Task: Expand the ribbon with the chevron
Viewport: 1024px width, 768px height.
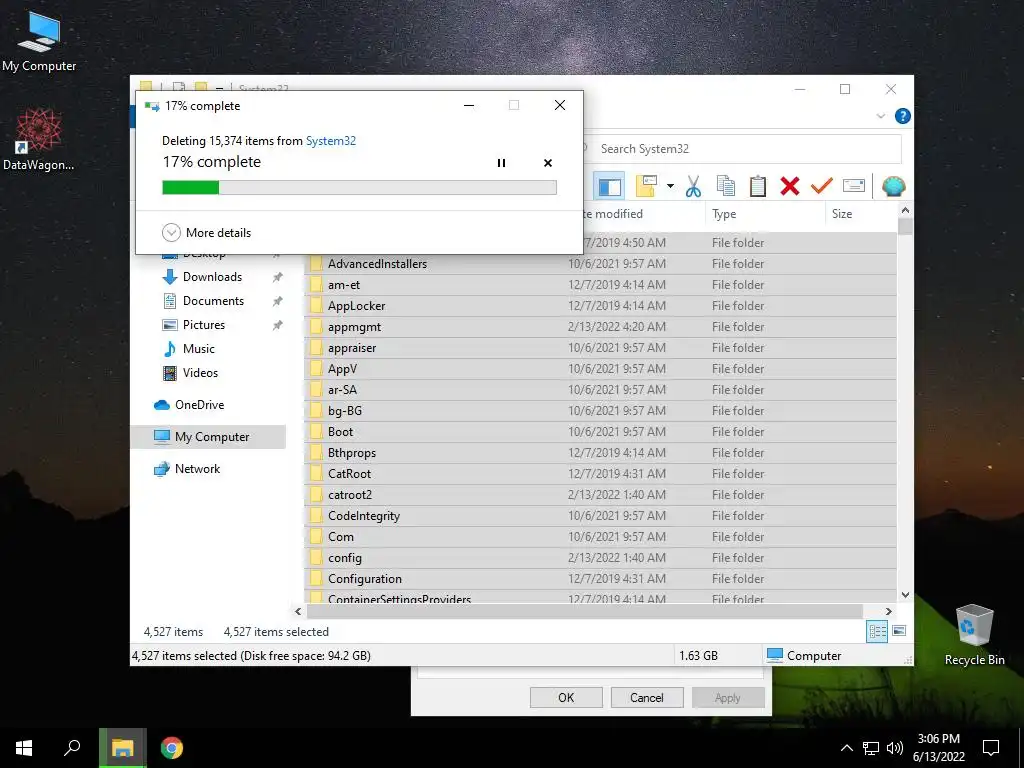Action: click(x=880, y=116)
